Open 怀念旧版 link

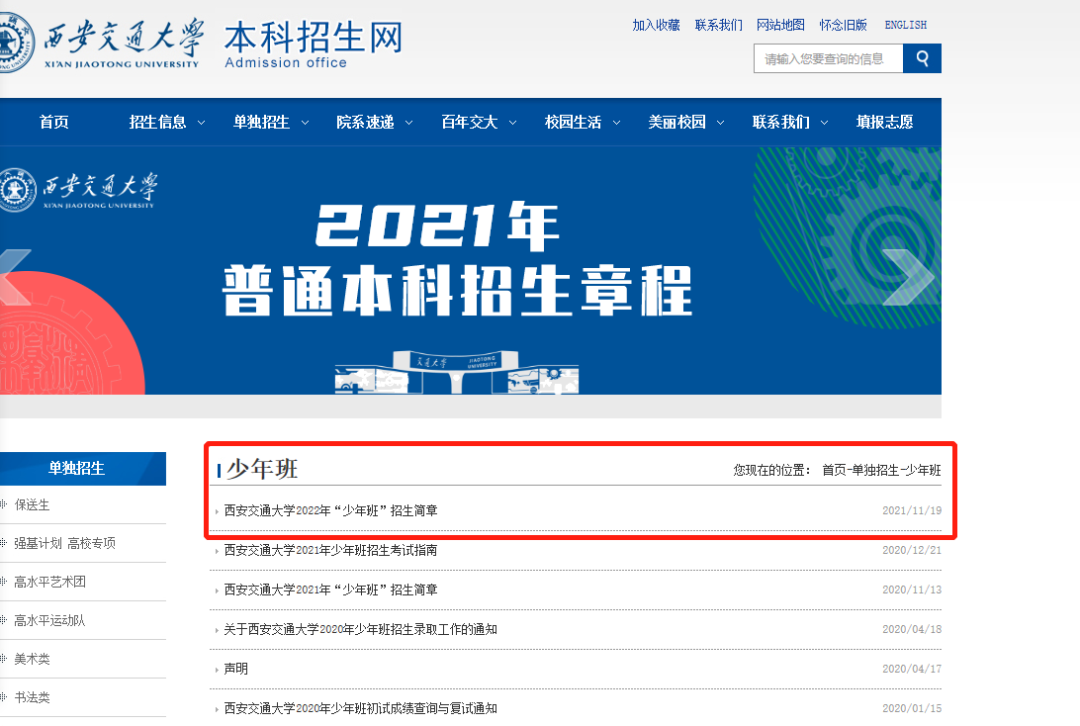click(843, 25)
